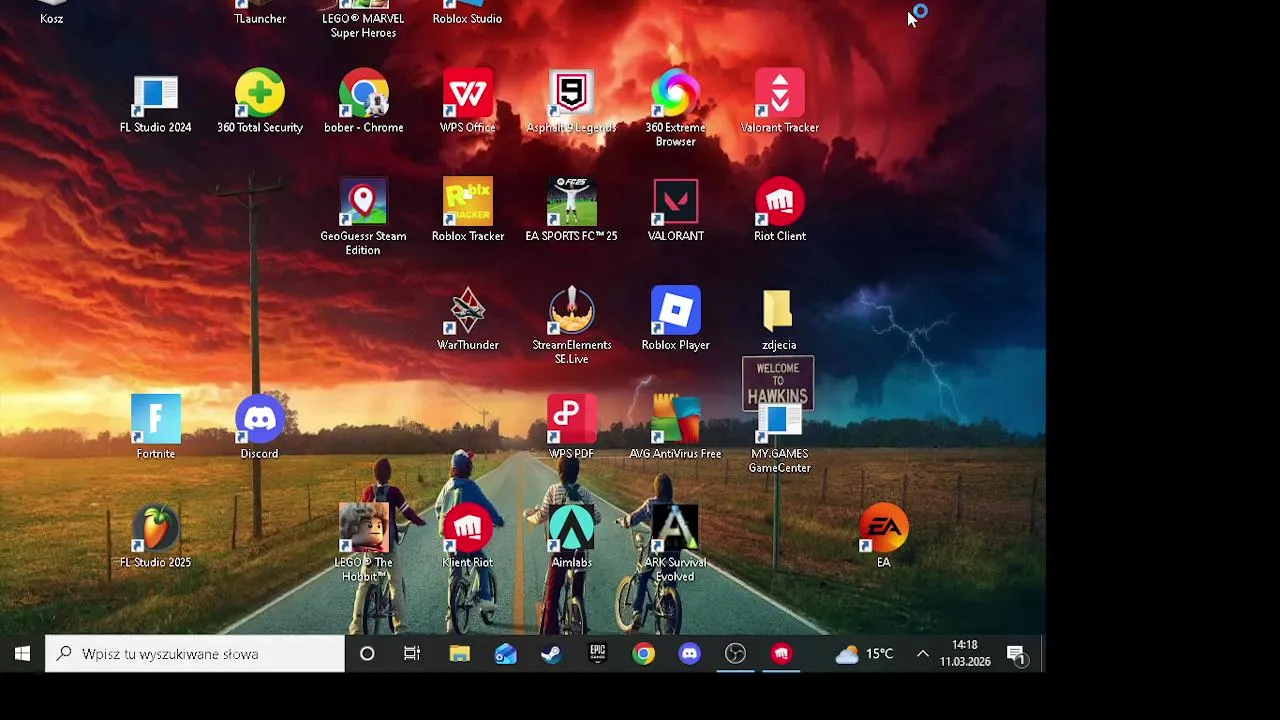
Task: Select Klient Riot desktop icon
Action: coord(467,537)
